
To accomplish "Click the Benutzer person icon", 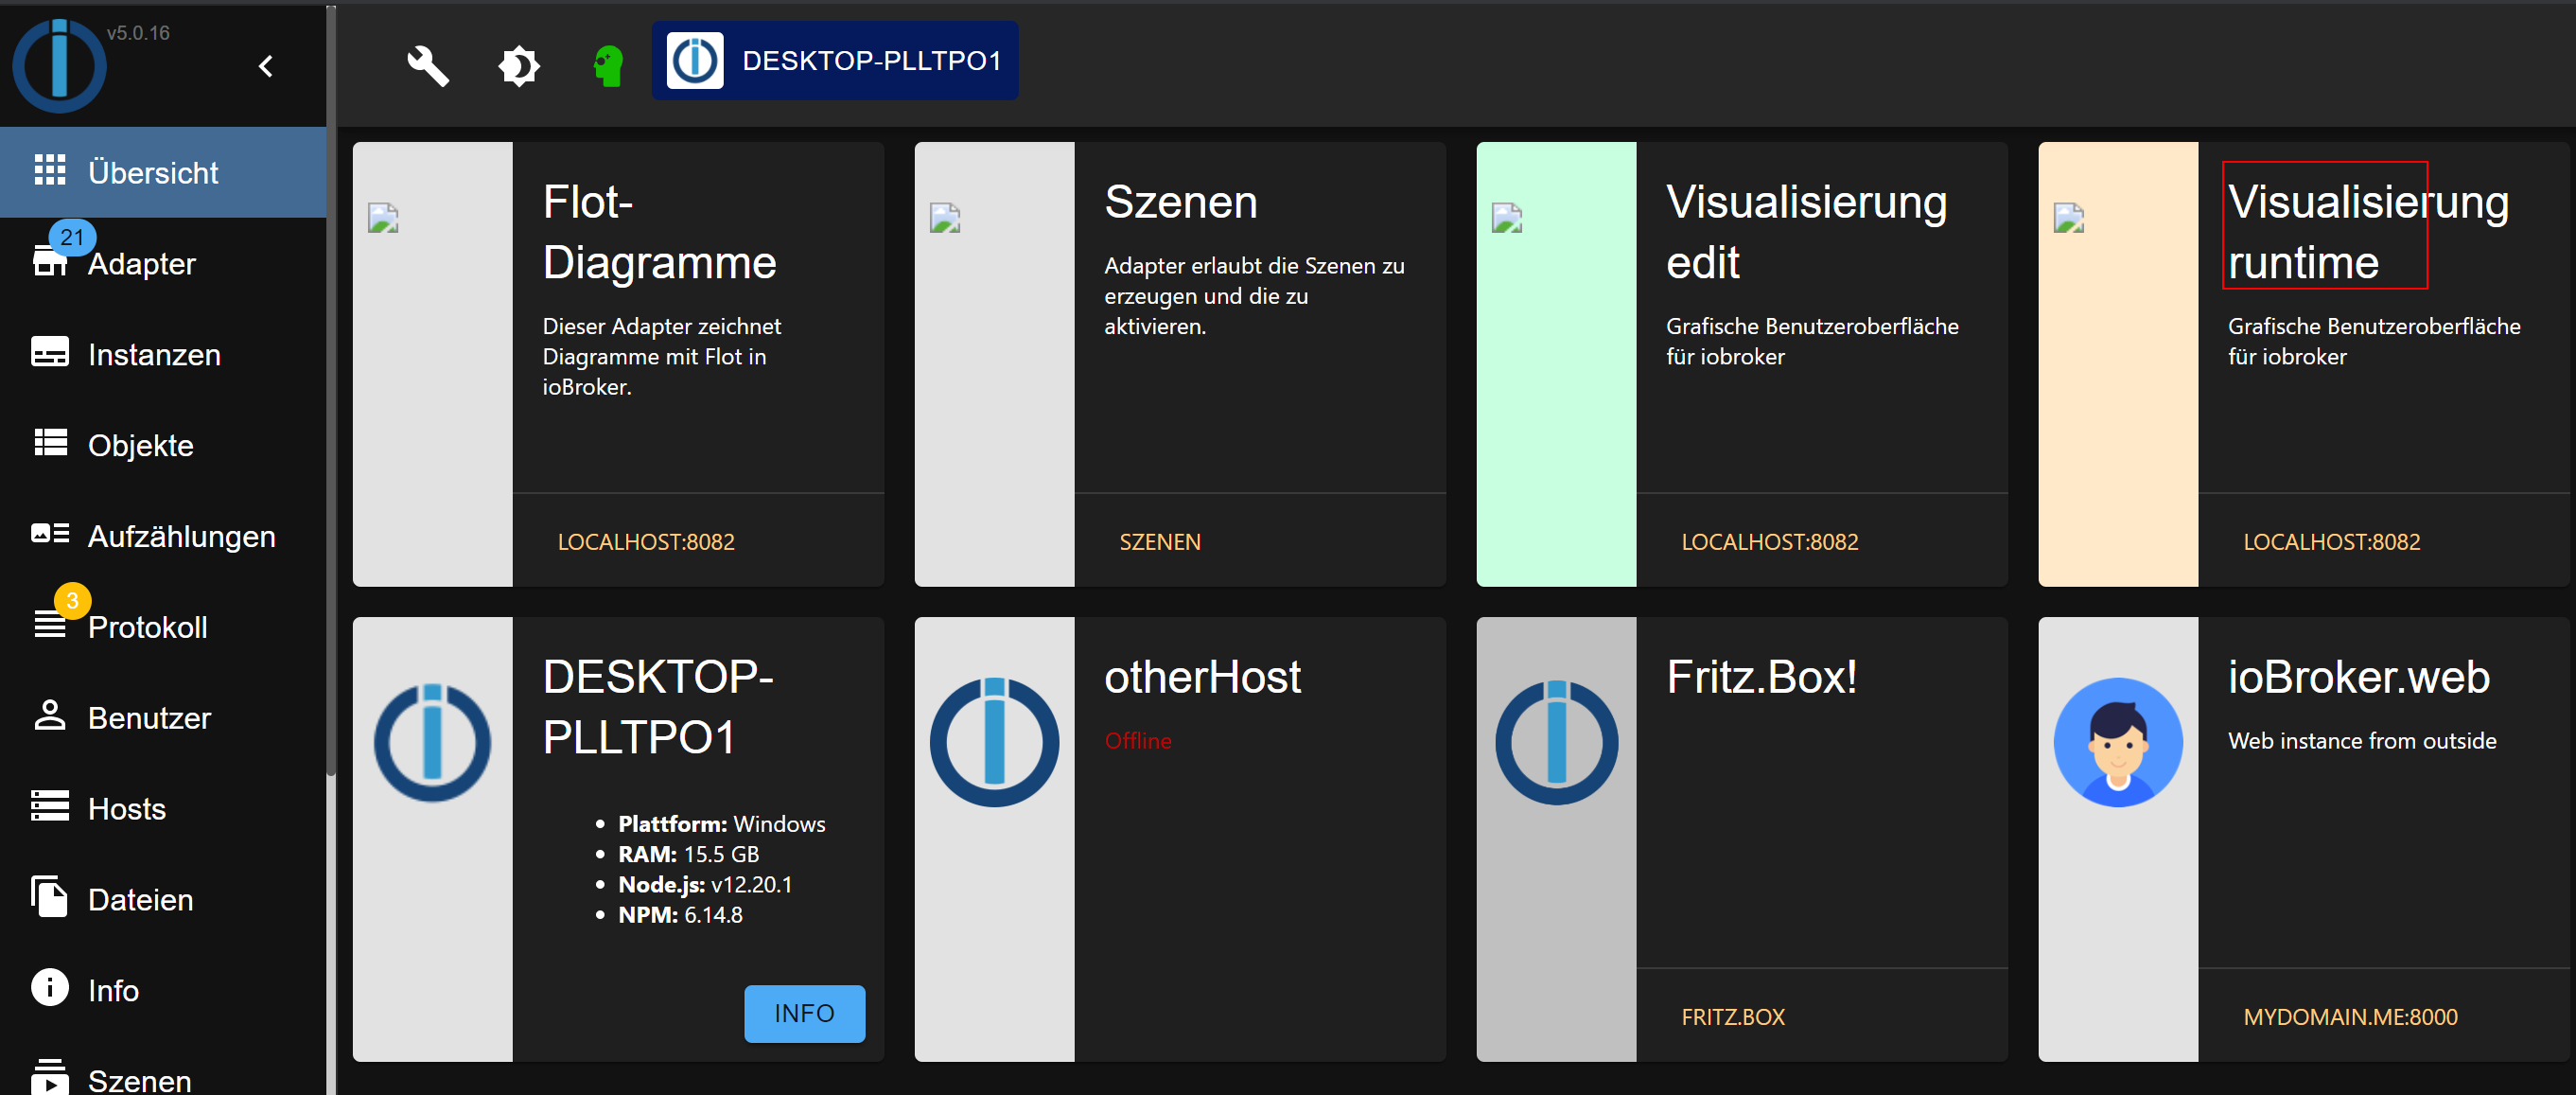I will click(50, 715).
